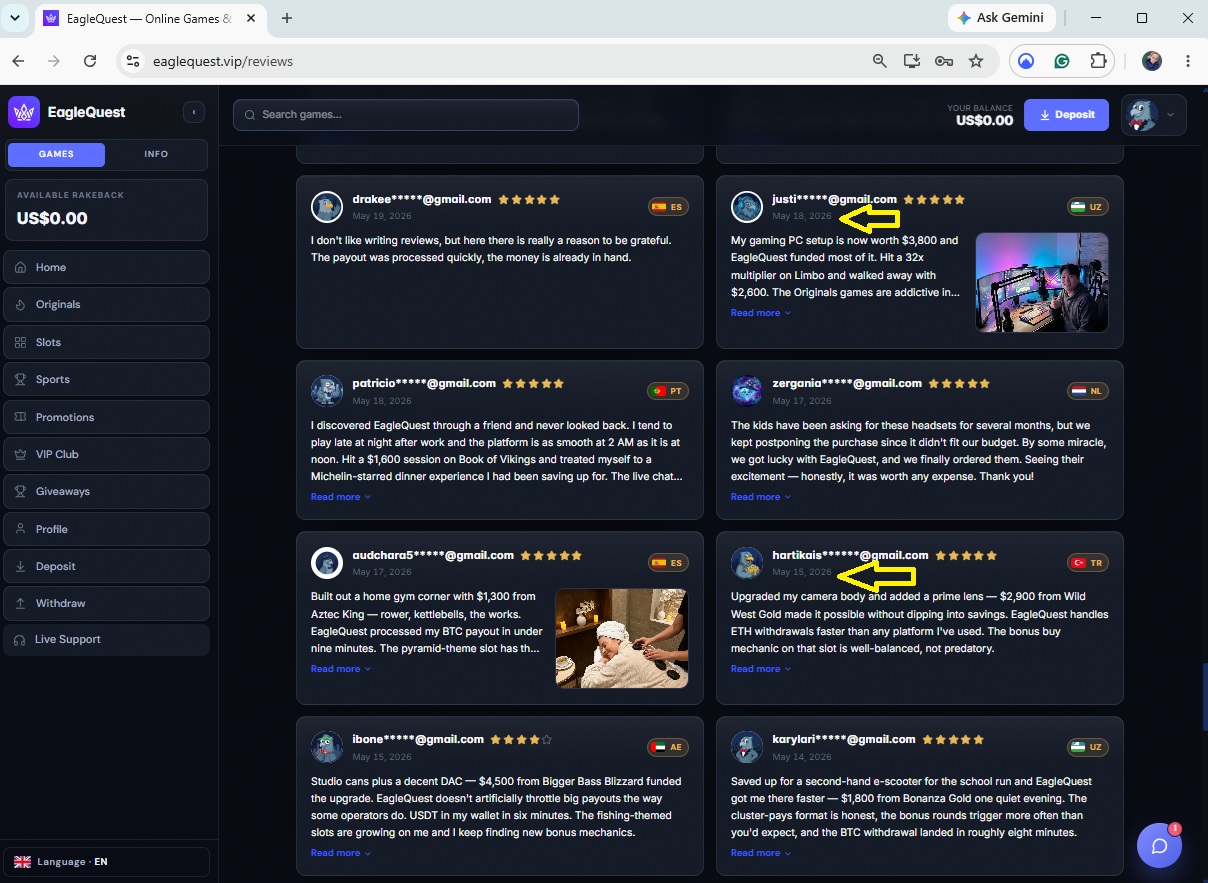The image size is (1208, 883).
Task: Open the Chrome extensions puzzle icon
Action: click(1098, 61)
